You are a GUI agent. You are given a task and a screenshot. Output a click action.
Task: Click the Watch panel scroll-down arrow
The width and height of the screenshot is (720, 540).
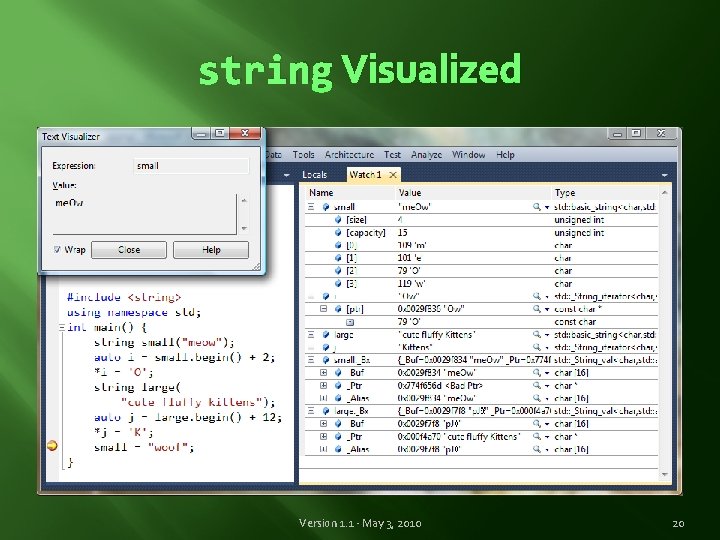[664, 474]
